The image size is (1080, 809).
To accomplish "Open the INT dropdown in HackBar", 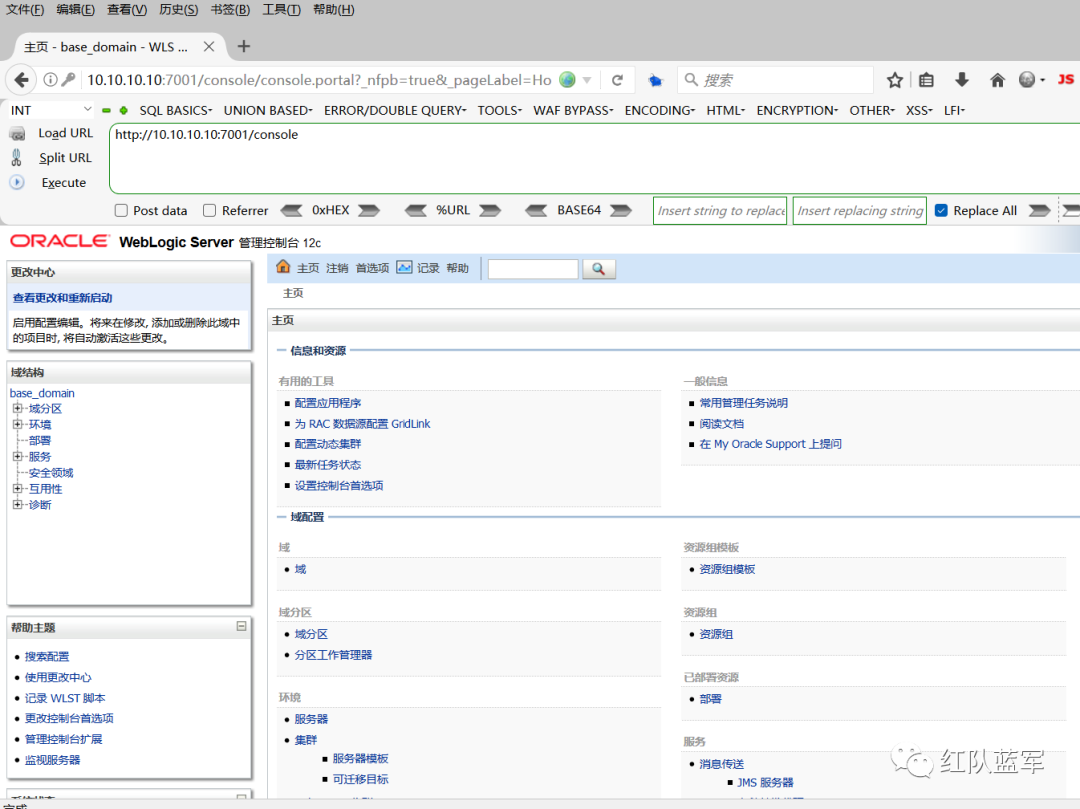I will tap(50, 110).
